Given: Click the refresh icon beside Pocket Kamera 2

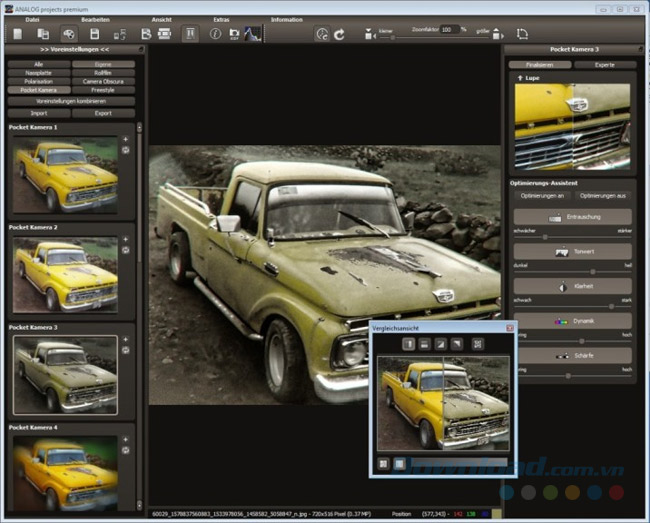Looking at the screenshot, I should point(126,250).
